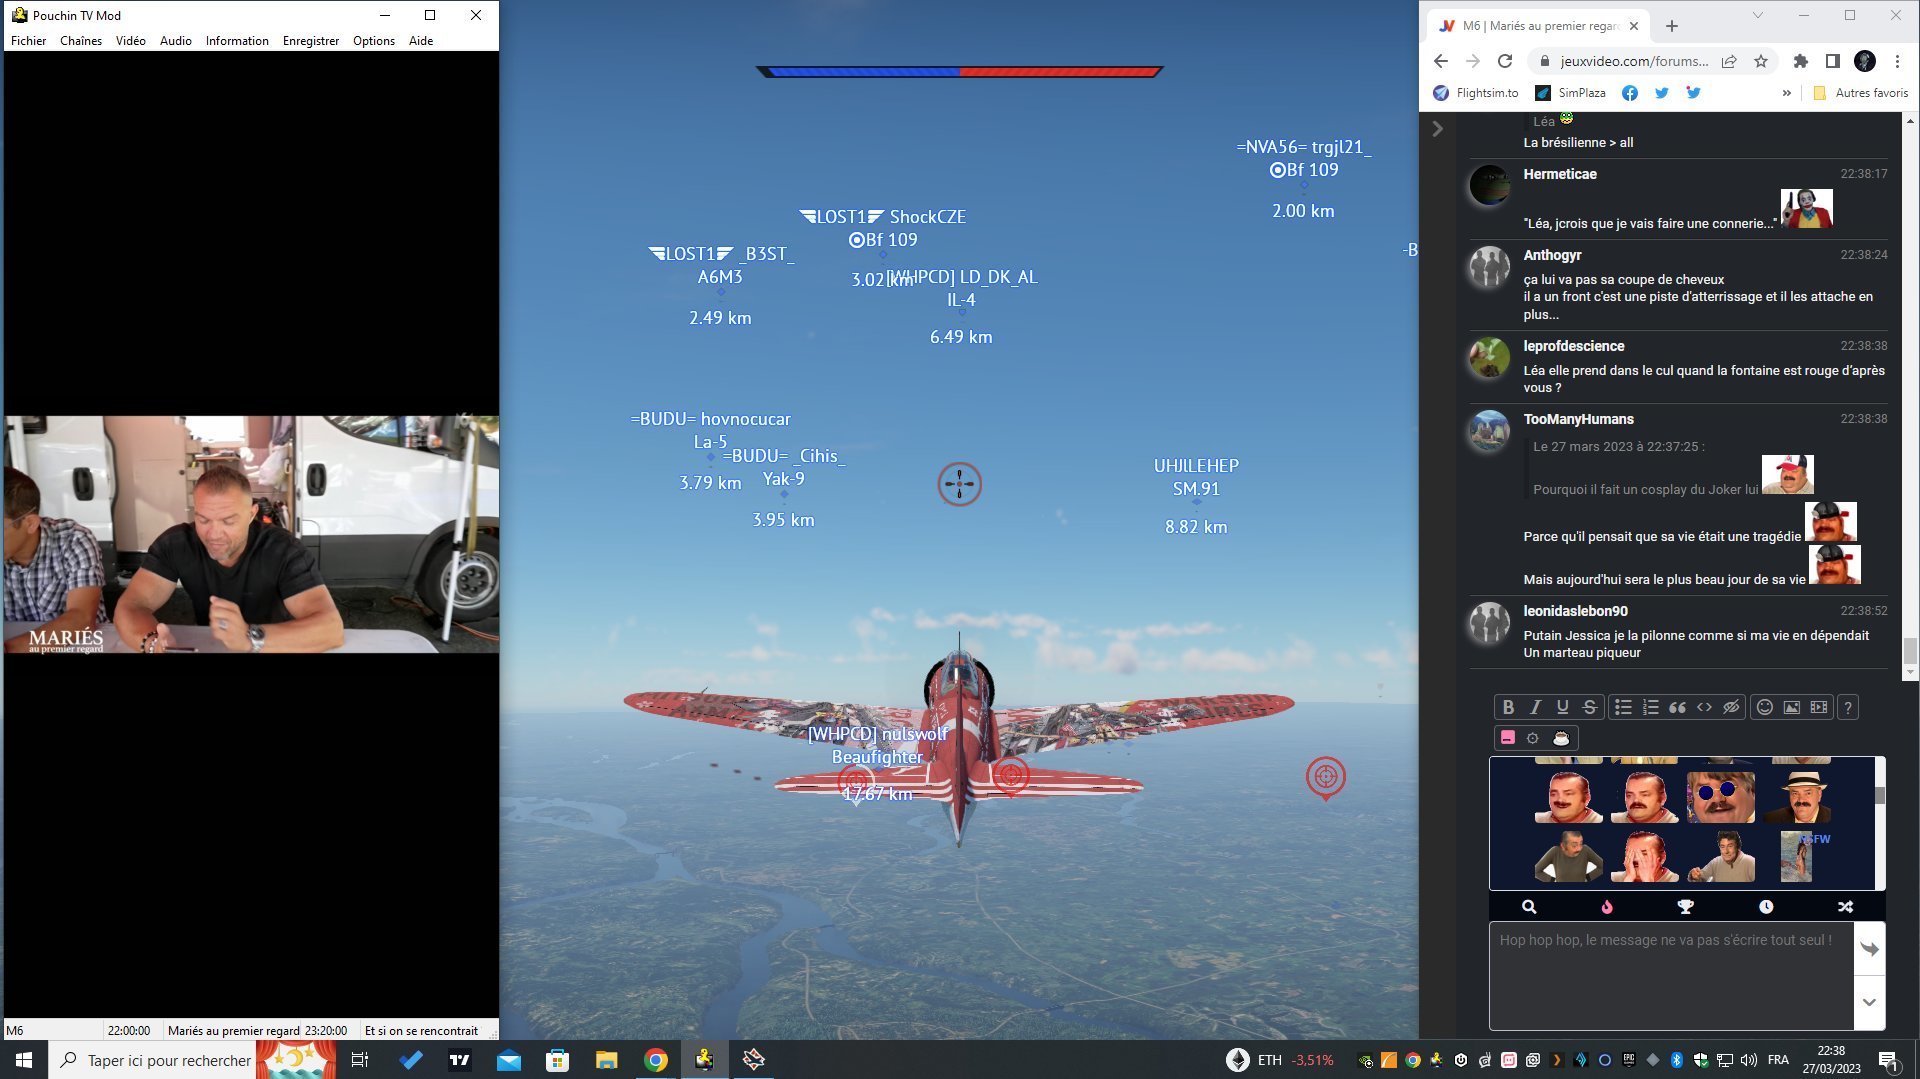Screen dimensions: 1920x1079
Task: Shuffle stickers with the random icon
Action: (1845, 907)
